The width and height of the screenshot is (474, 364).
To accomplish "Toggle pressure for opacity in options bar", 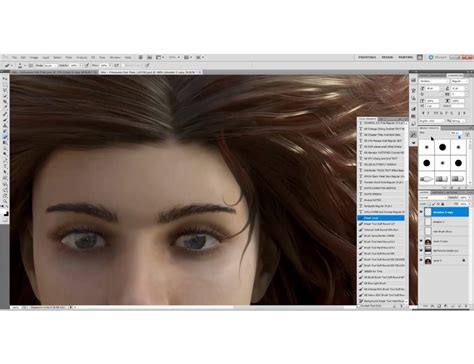I will [87, 65].
